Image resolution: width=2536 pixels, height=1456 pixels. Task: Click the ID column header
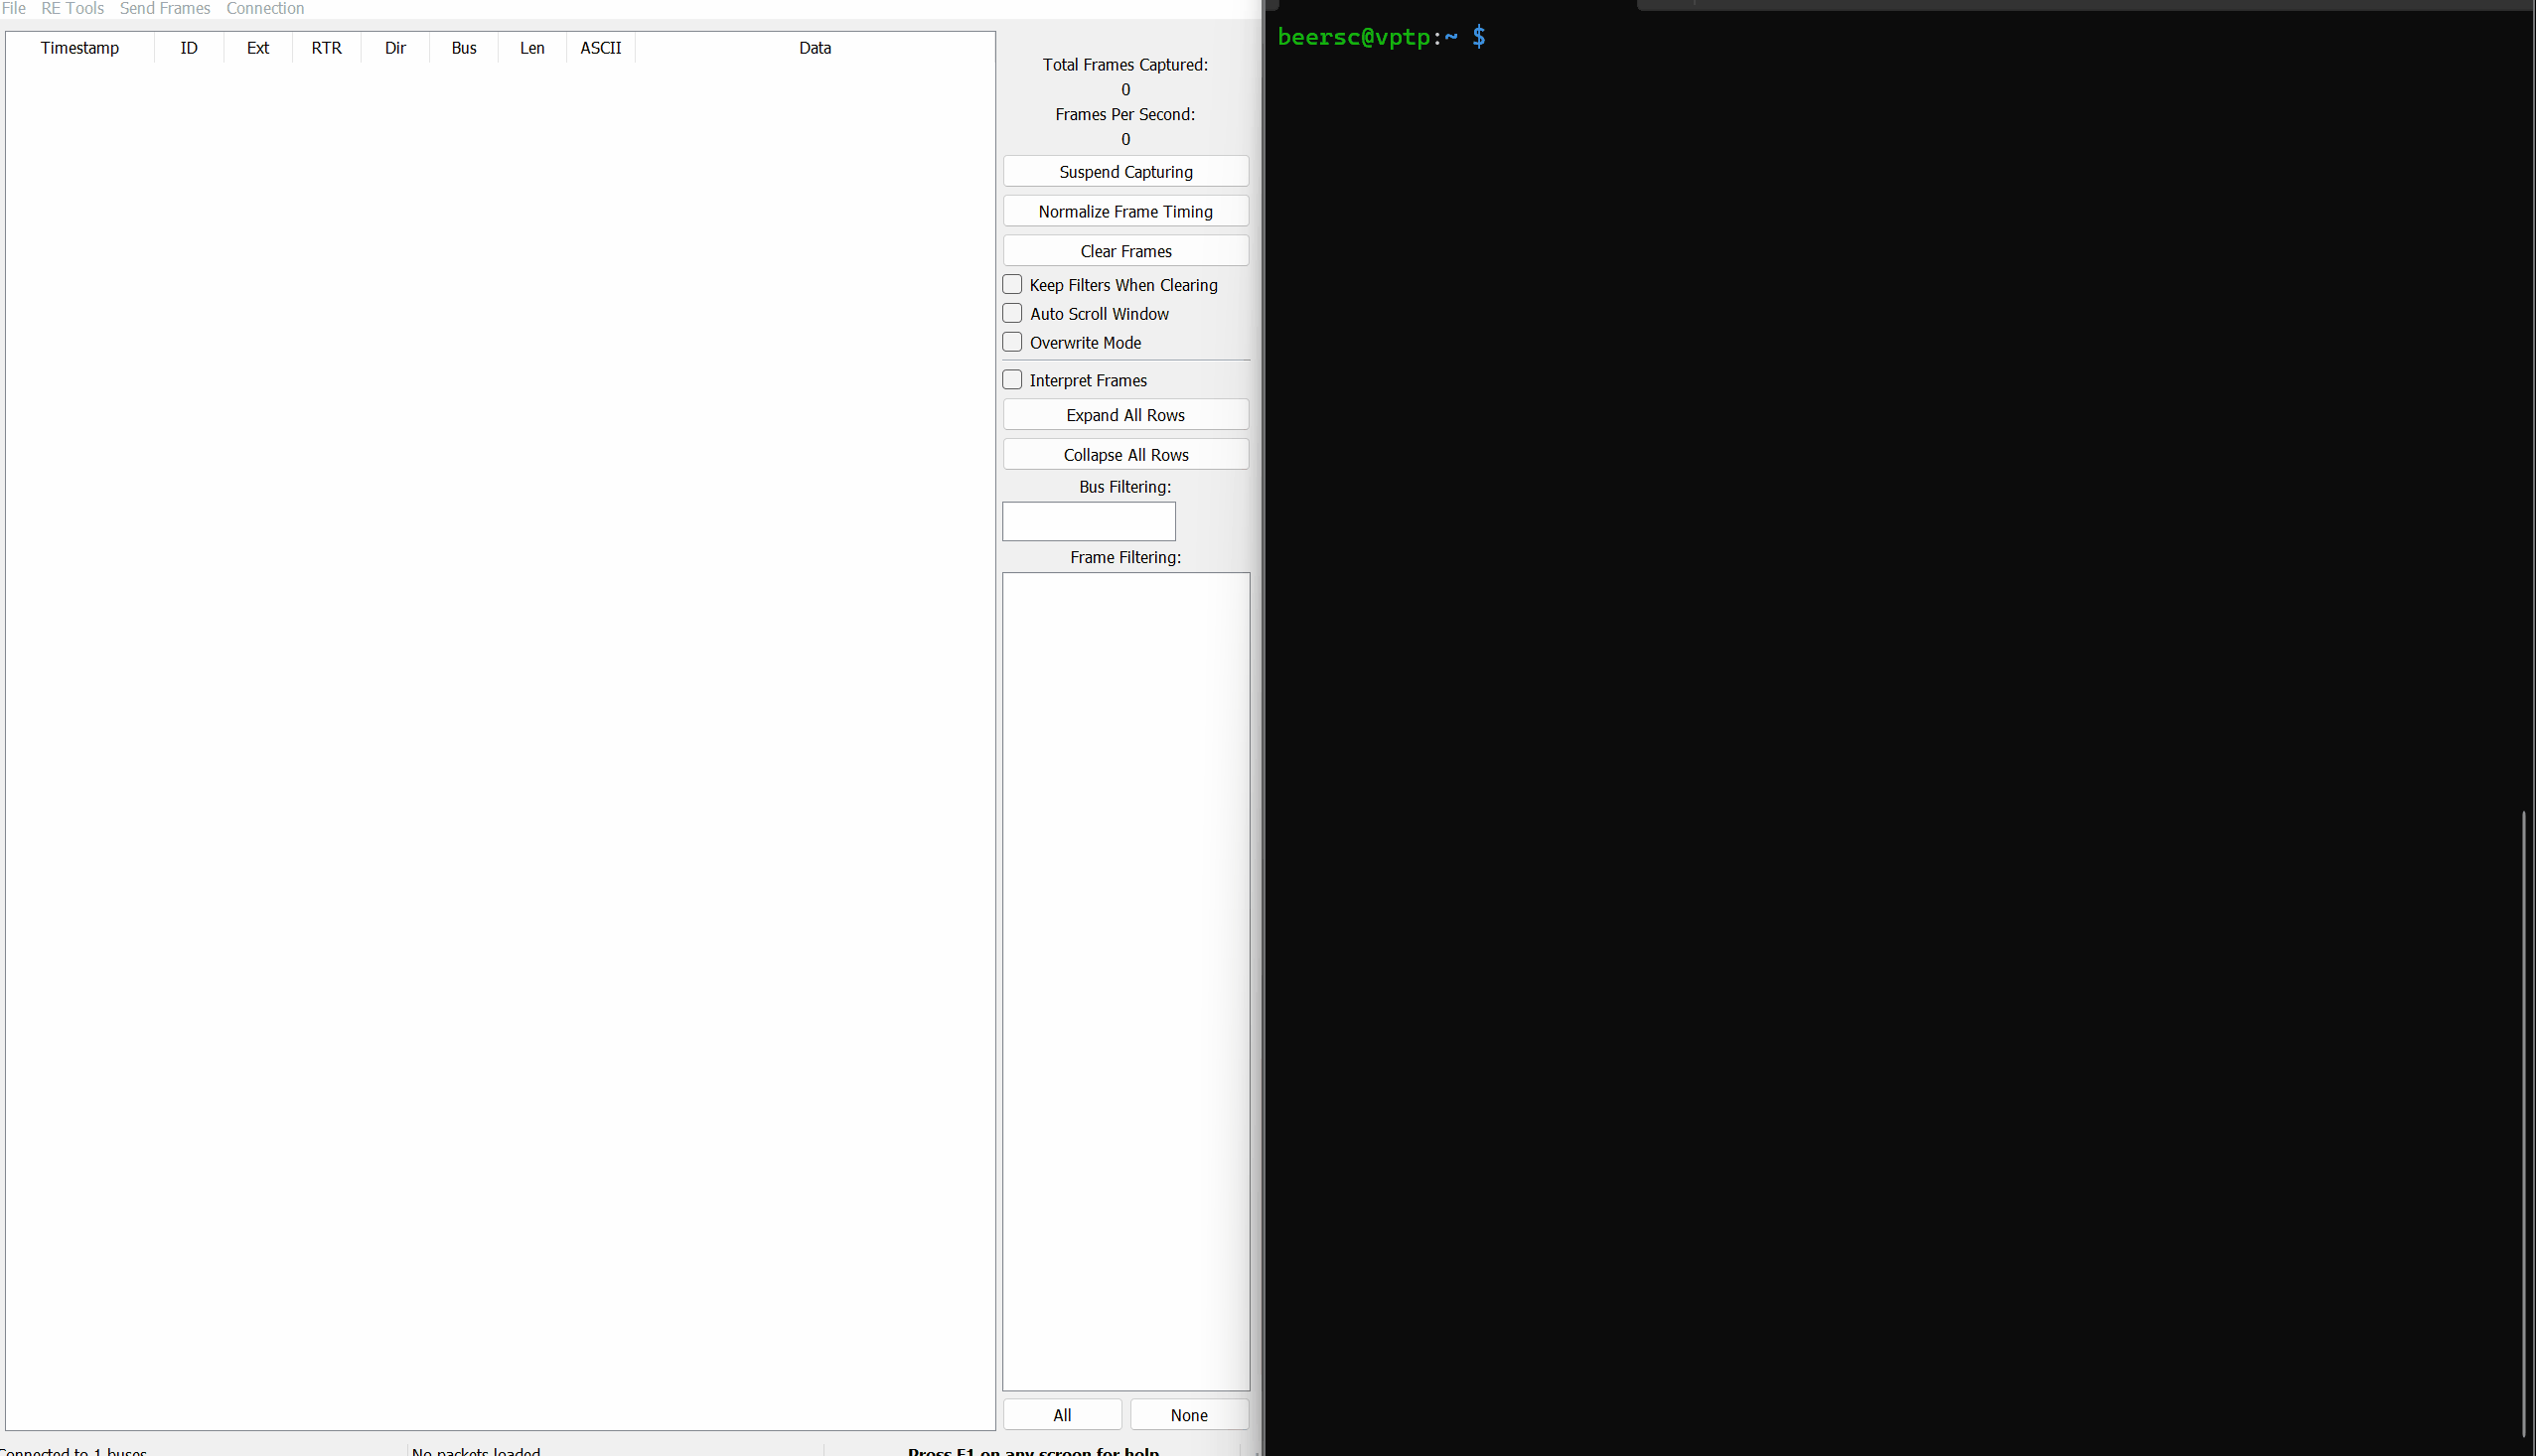(x=189, y=48)
